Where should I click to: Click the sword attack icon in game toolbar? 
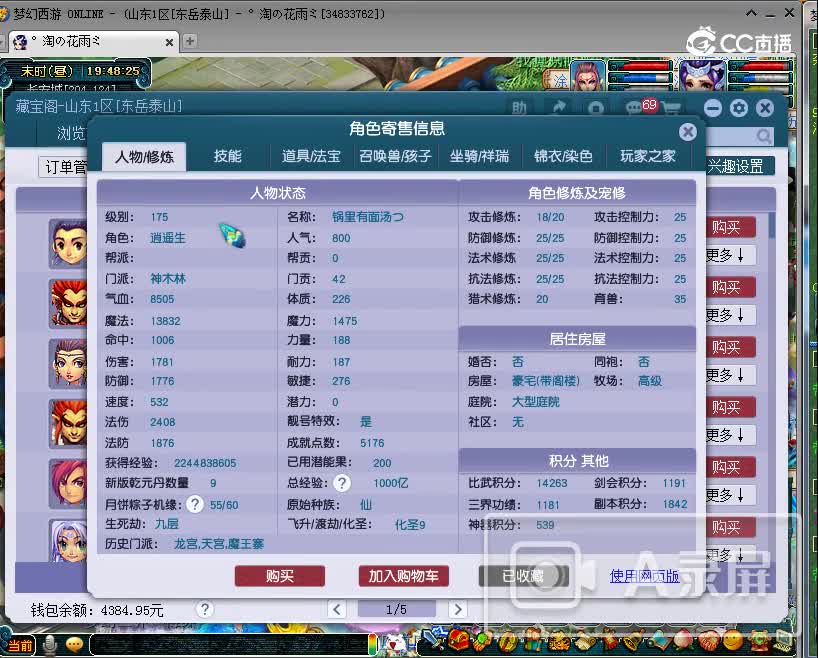click(x=431, y=640)
